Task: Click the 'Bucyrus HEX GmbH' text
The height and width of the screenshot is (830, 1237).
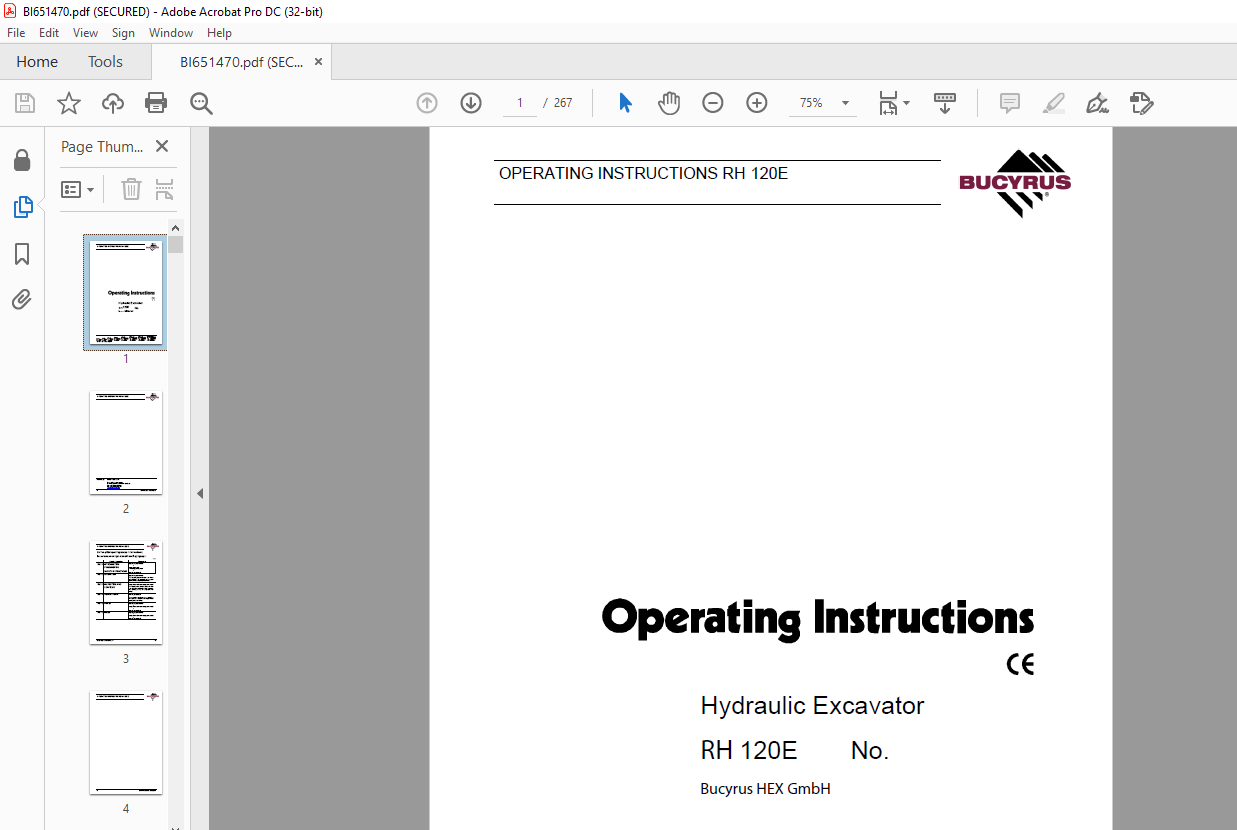Action: [x=765, y=789]
